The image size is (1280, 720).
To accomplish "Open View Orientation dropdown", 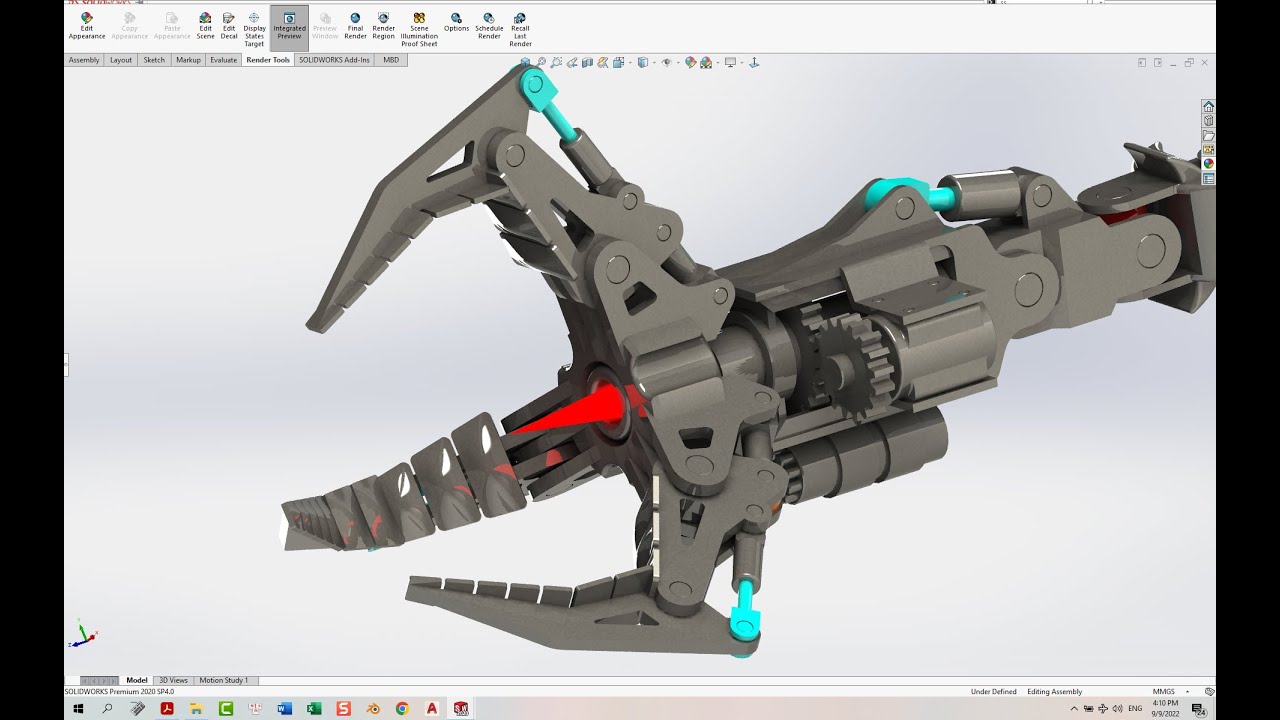I will [621, 62].
